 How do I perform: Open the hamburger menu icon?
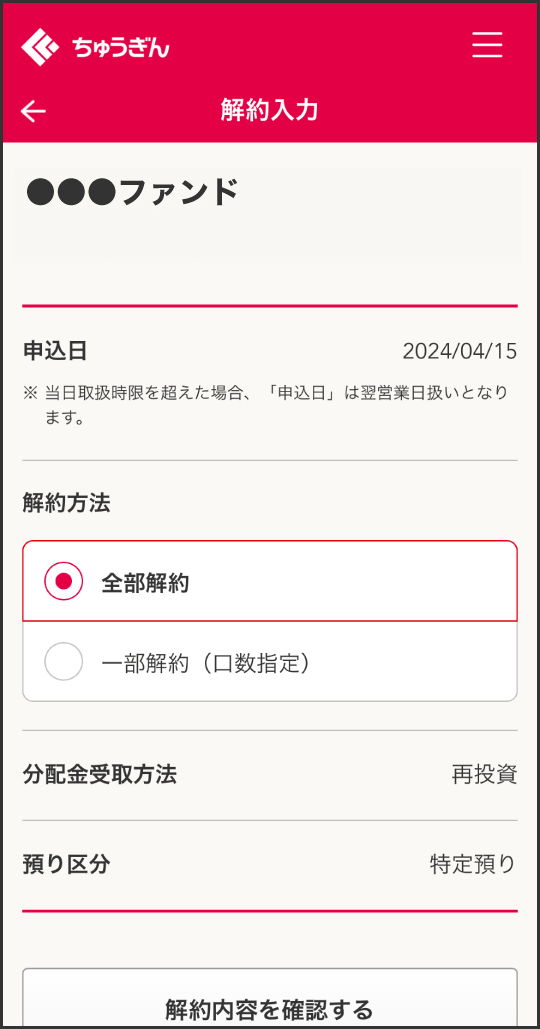point(487,45)
